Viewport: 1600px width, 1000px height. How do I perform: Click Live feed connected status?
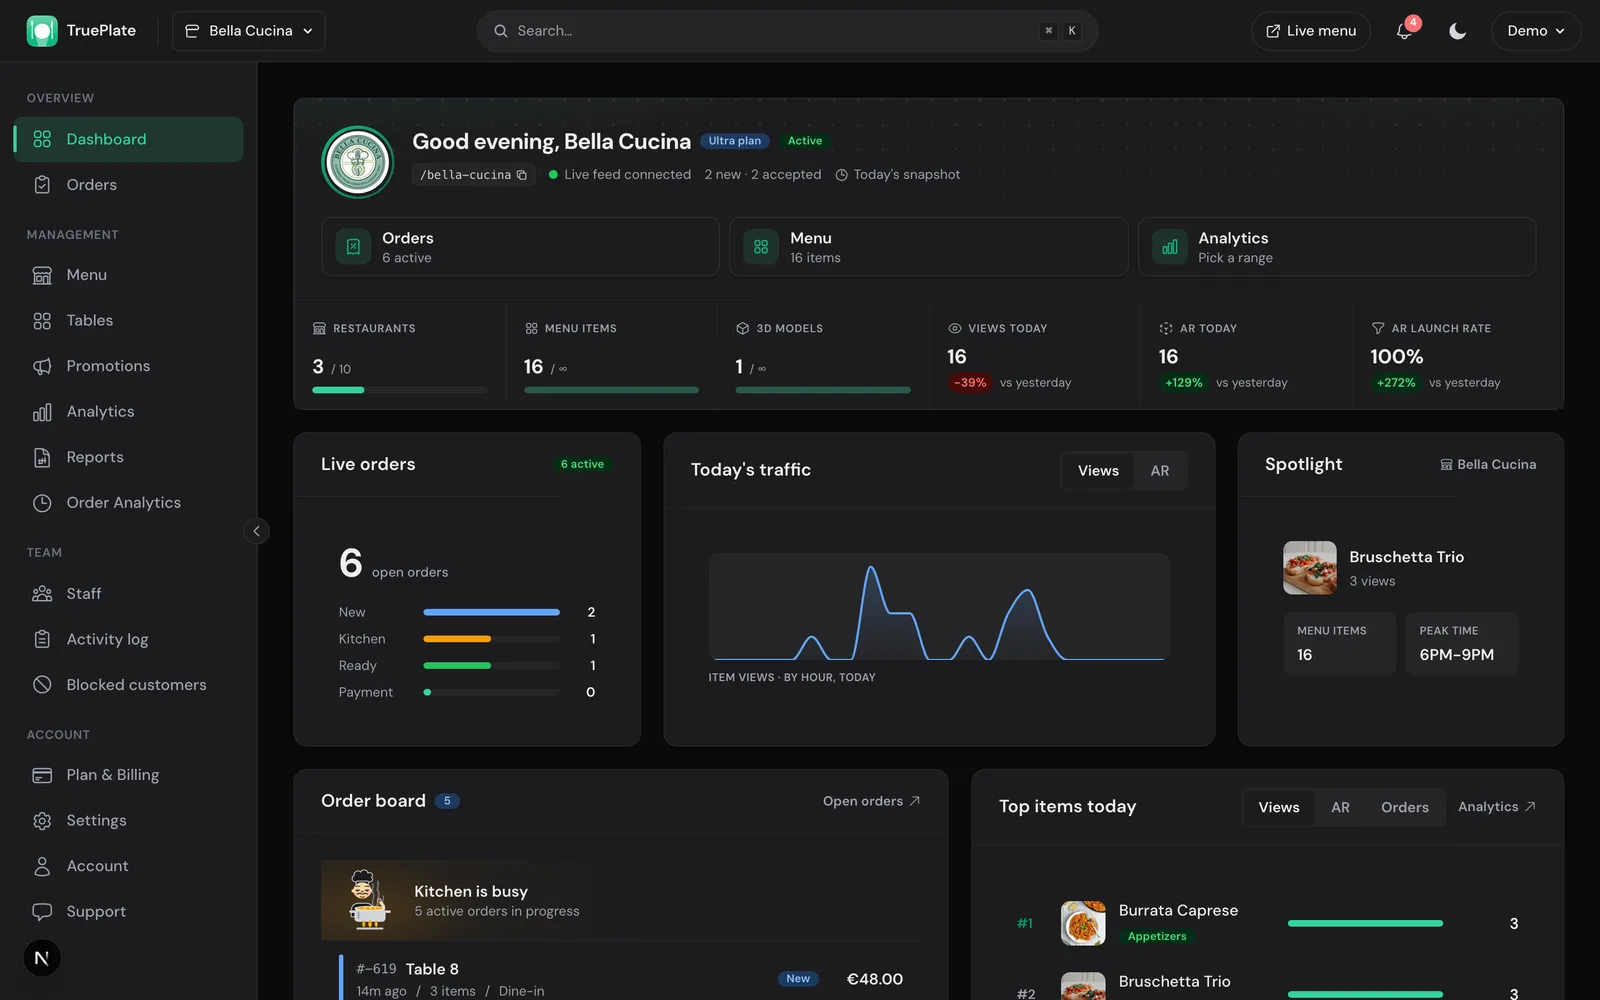point(620,175)
